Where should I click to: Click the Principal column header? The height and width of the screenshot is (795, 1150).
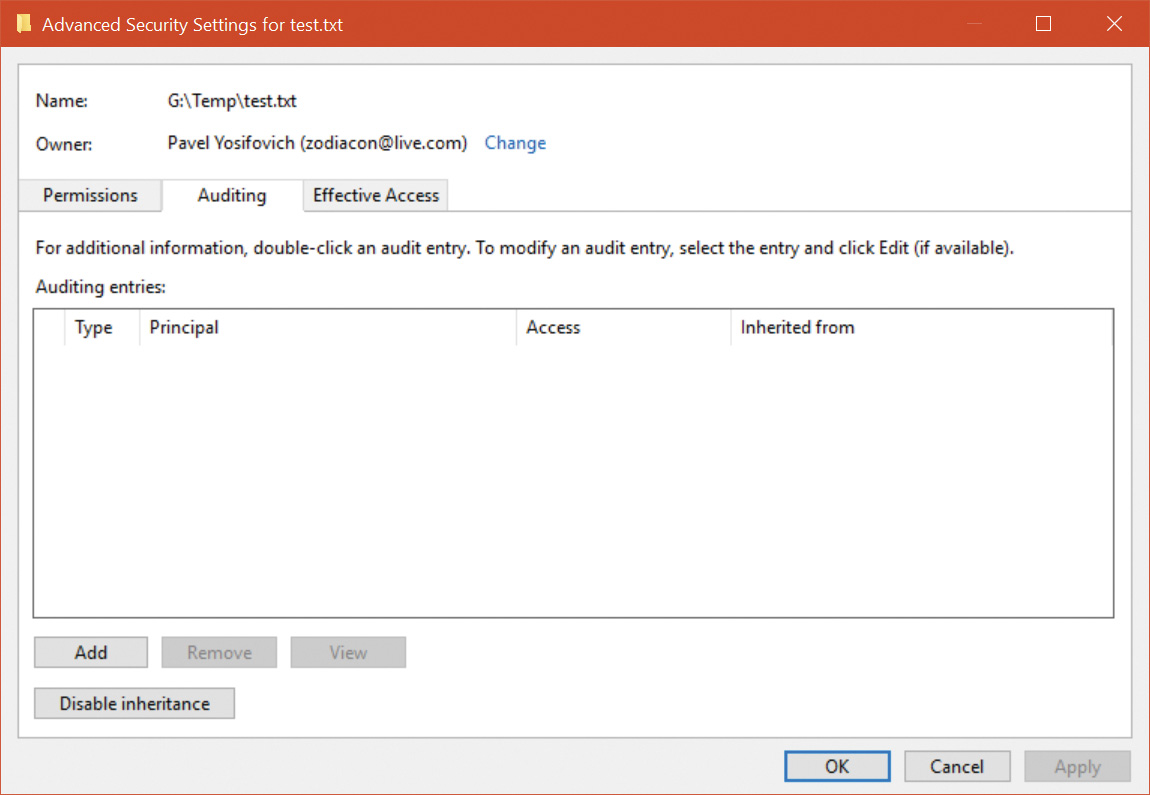(184, 327)
